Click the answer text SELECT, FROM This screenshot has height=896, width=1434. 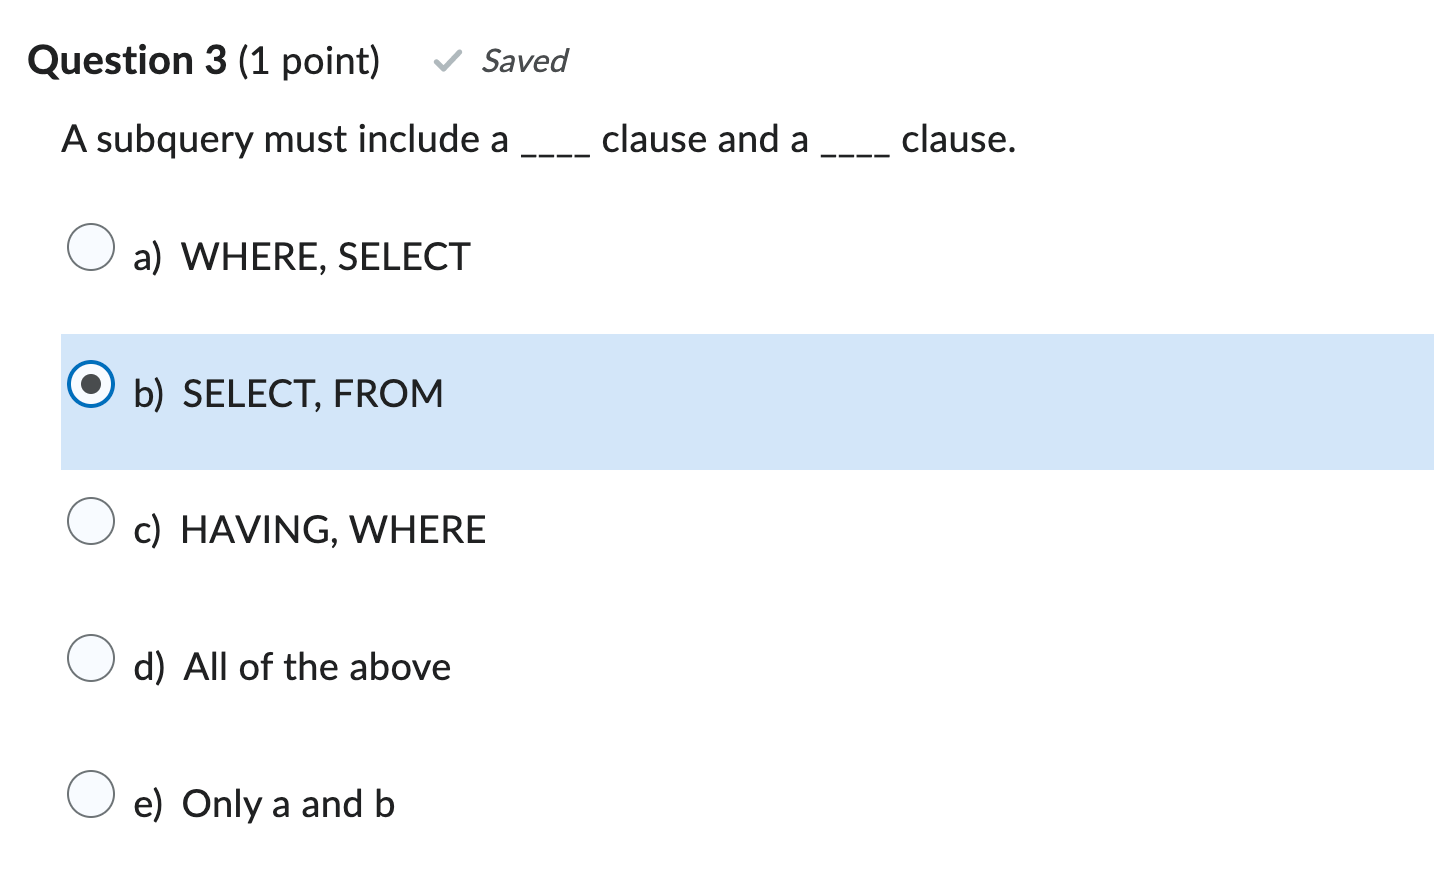tap(312, 393)
